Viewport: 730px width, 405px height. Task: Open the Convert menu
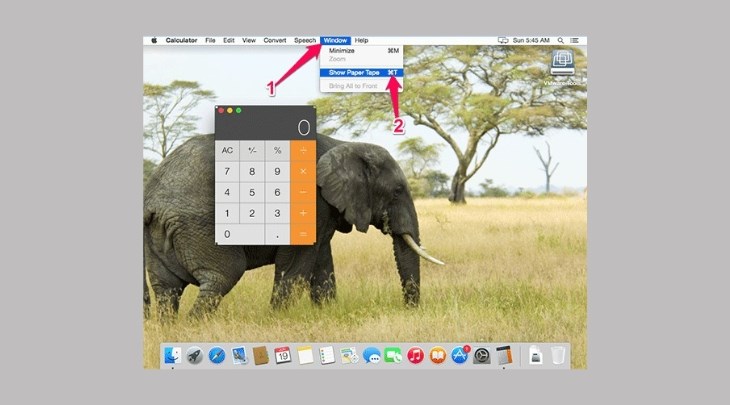click(x=275, y=40)
